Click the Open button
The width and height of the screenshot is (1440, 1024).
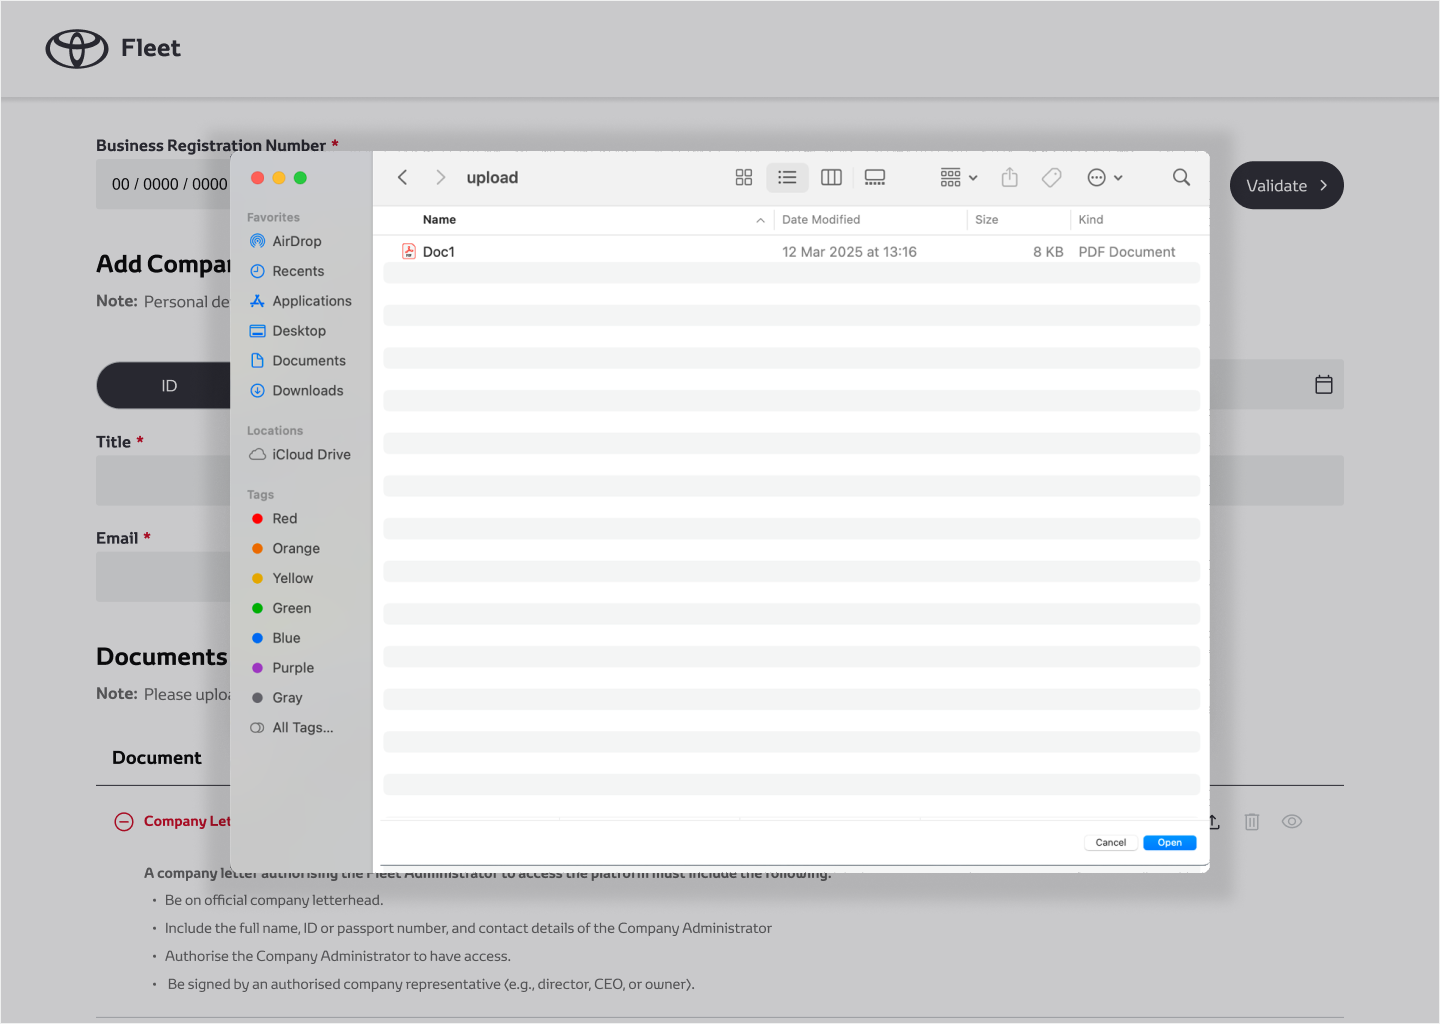pyautogui.click(x=1169, y=843)
